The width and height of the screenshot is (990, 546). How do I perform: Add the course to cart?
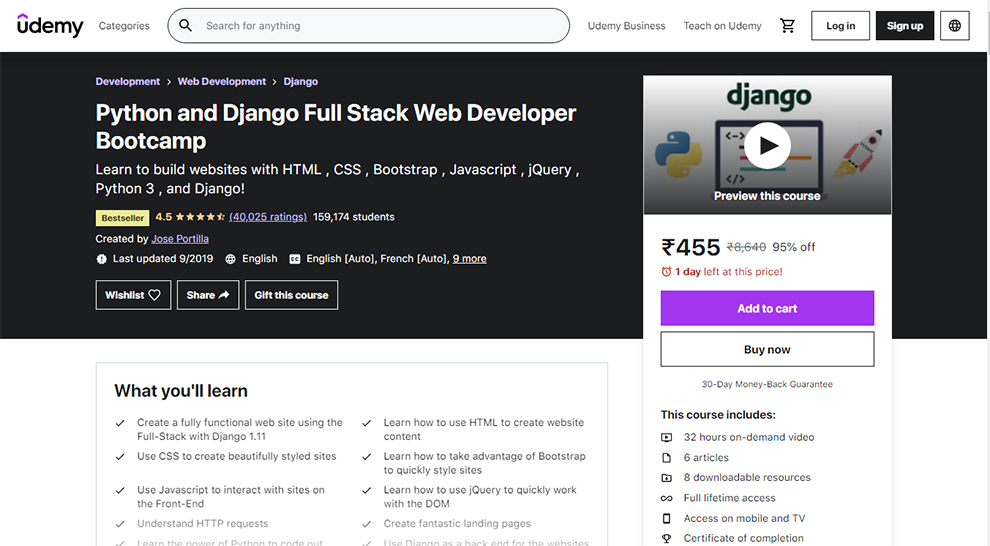pos(767,308)
